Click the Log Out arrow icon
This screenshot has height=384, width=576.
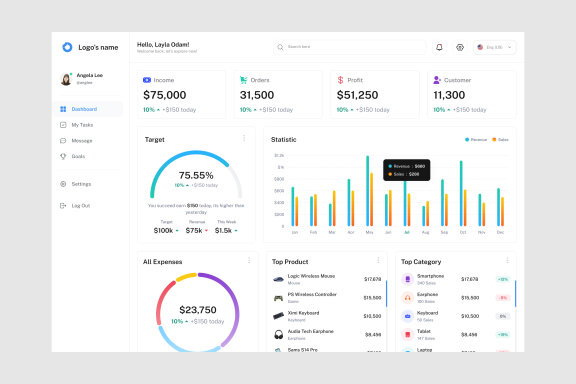pyautogui.click(x=63, y=205)
